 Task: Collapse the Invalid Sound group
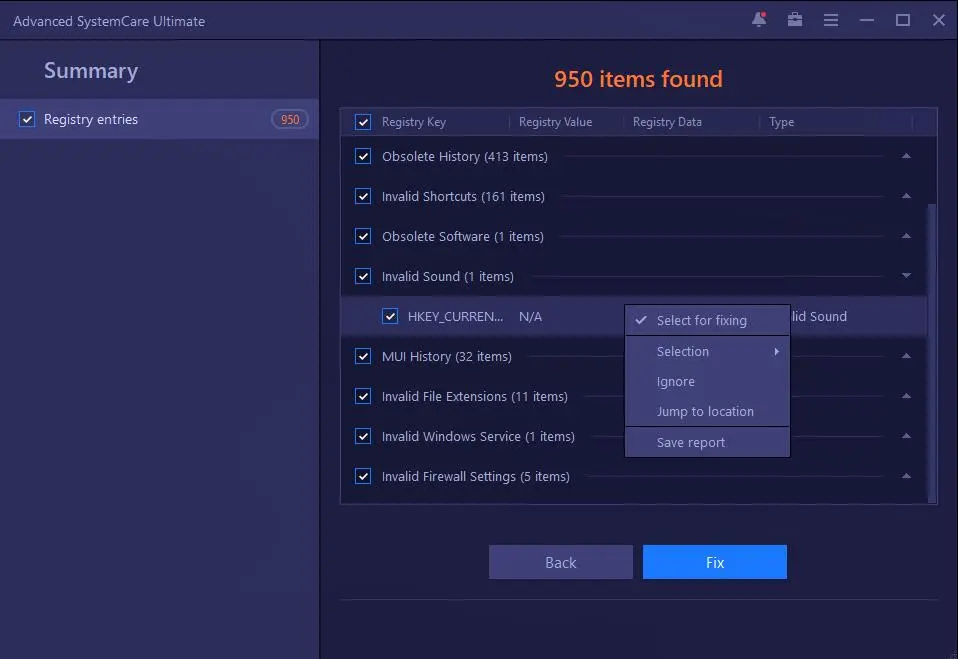coord(906,277)
